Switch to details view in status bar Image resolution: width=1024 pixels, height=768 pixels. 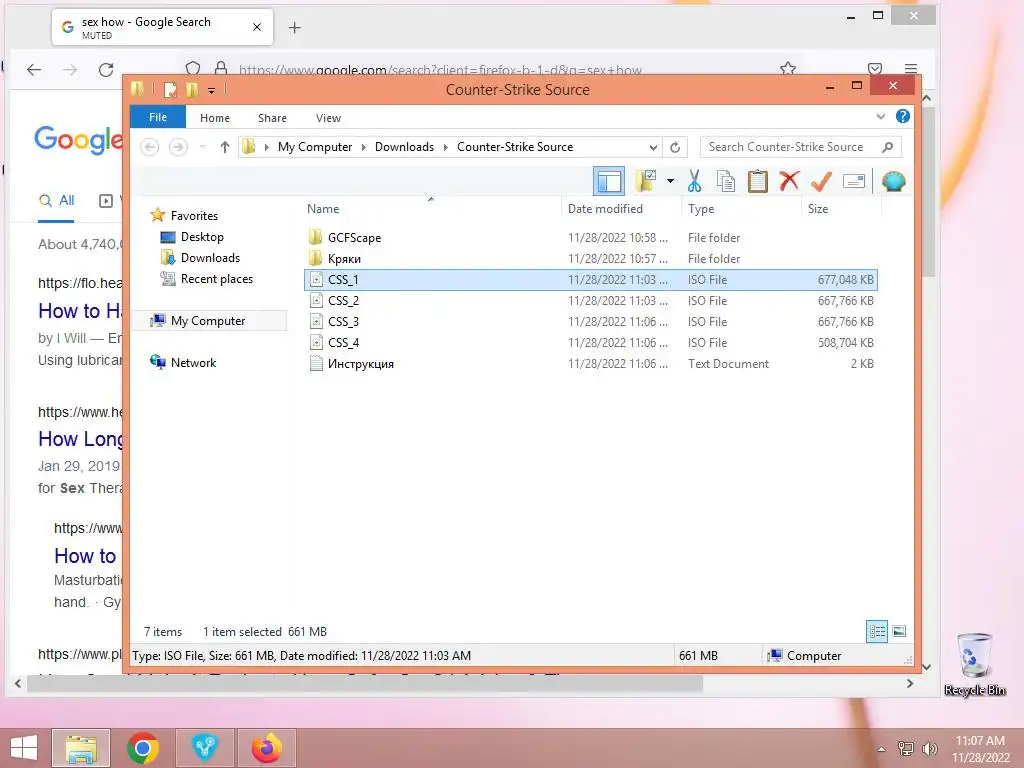click(x=876, y=631)
